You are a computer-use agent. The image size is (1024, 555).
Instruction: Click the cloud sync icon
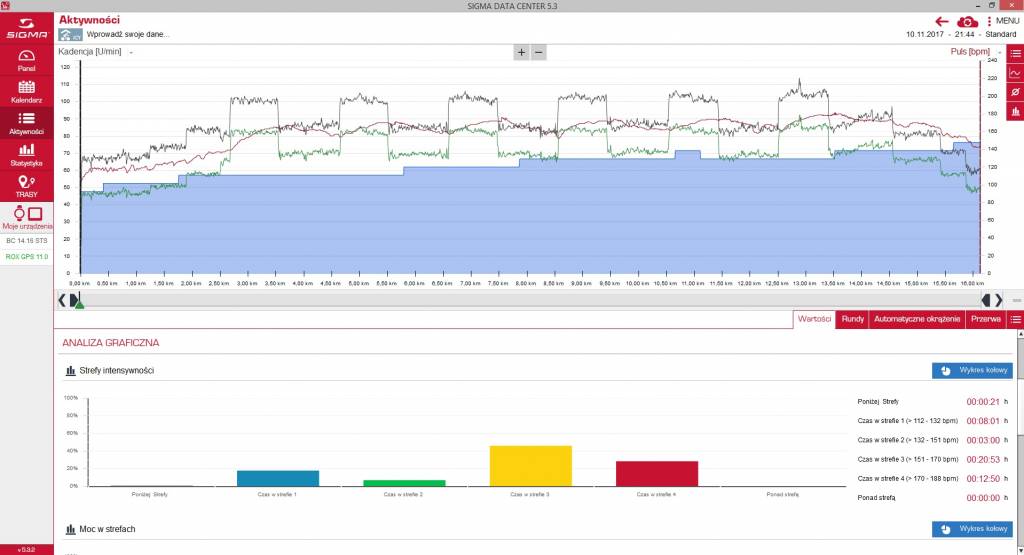coord(967,22)
